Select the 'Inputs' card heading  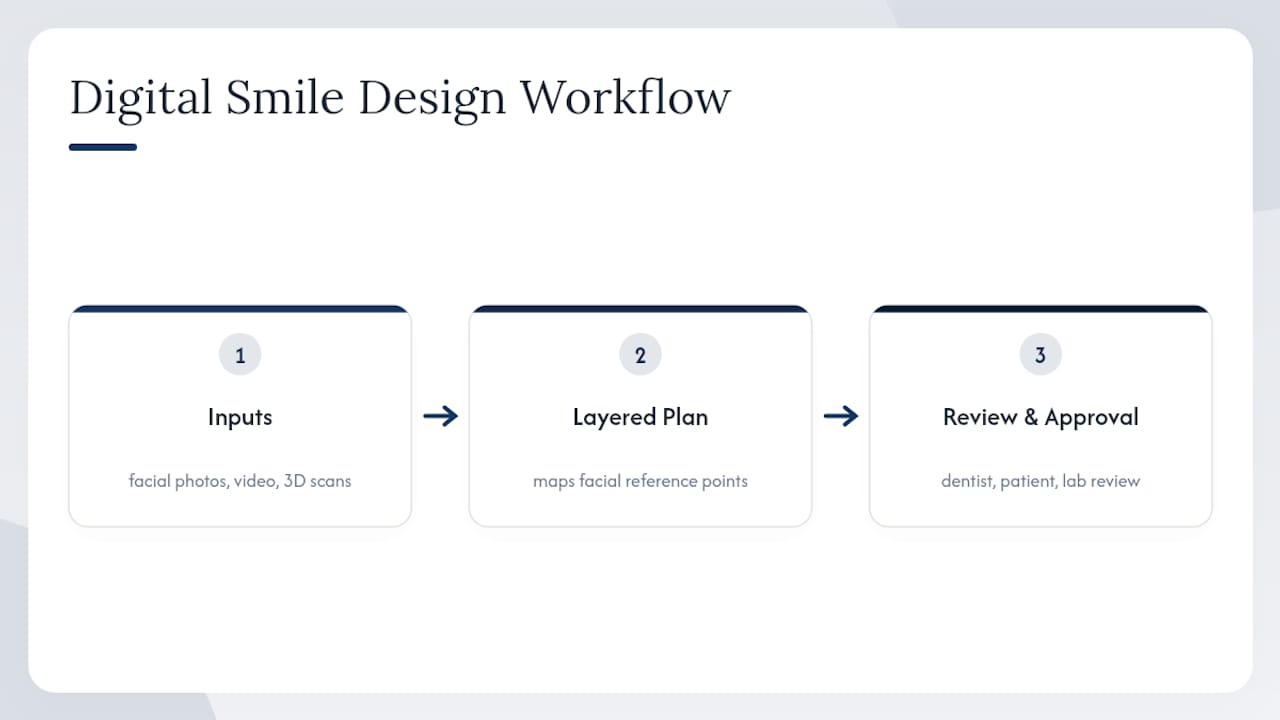click(240, 417)
